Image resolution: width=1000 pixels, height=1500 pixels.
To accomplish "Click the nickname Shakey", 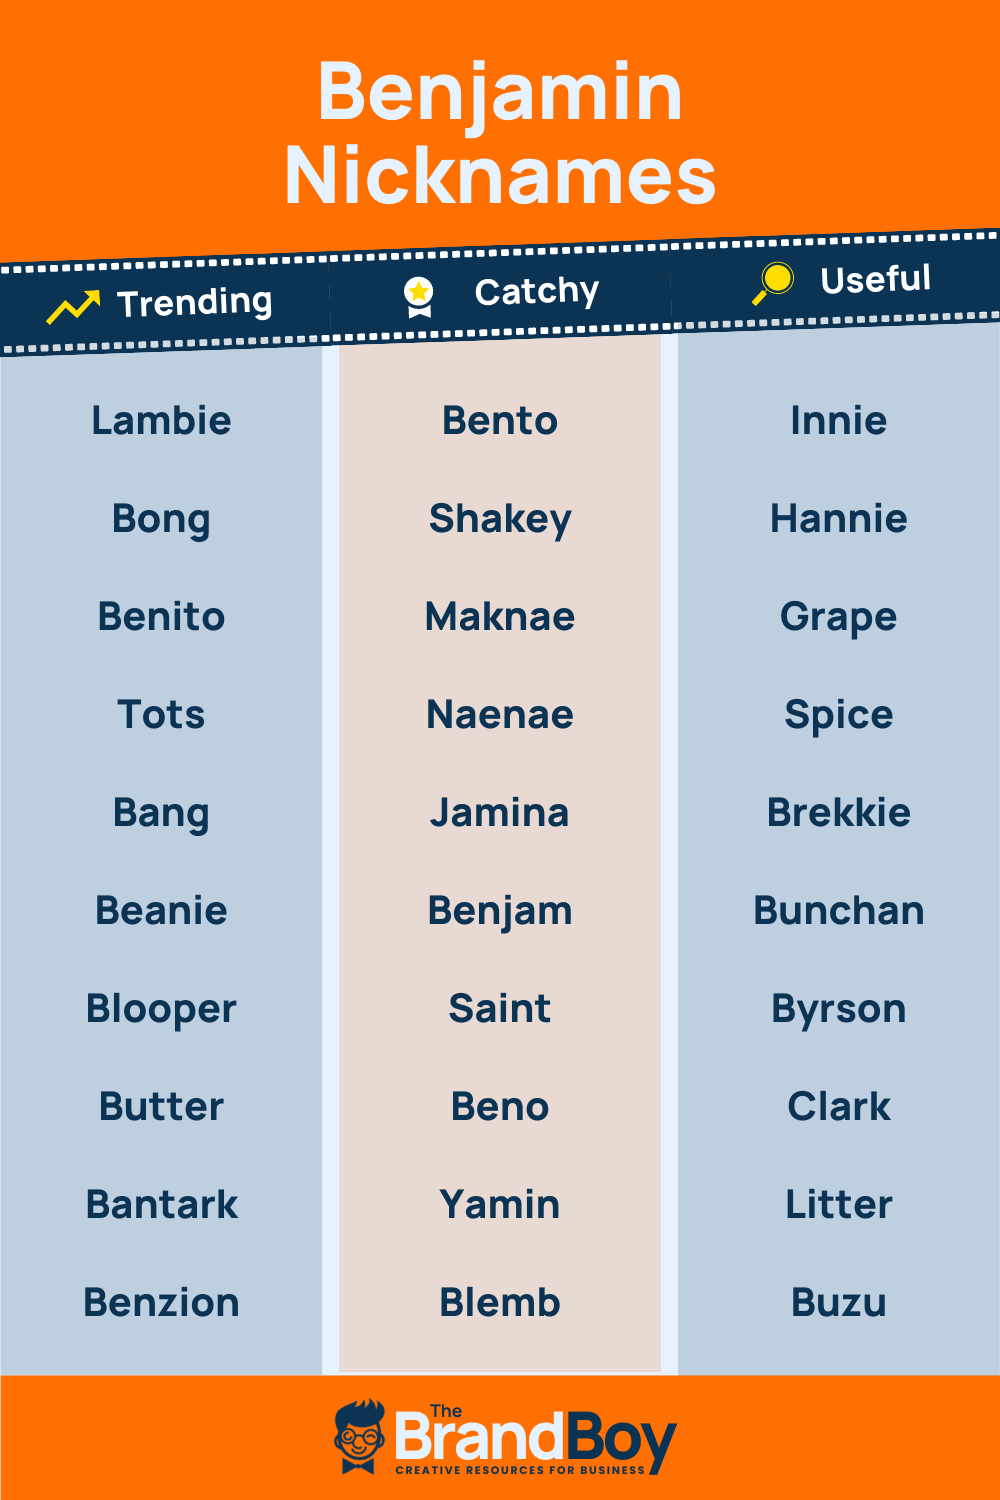I will click(500, 520).
